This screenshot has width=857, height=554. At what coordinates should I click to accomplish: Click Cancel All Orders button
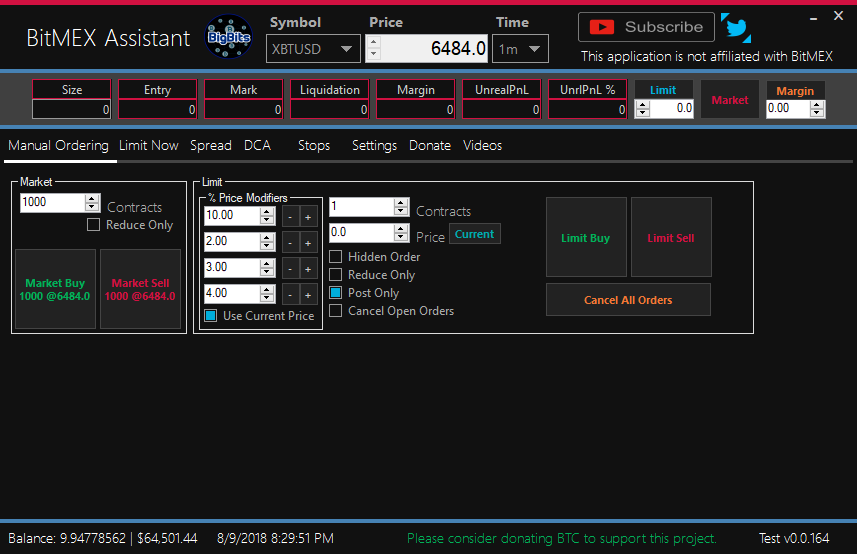[x=629, y=299]
